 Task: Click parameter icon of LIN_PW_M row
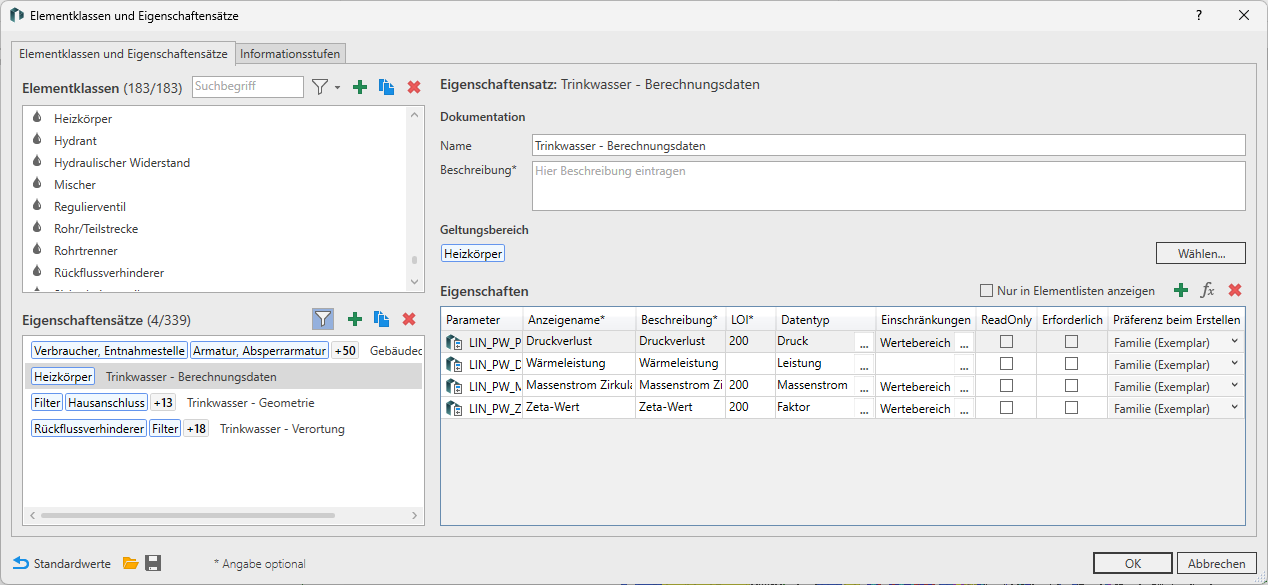(455, 386)
